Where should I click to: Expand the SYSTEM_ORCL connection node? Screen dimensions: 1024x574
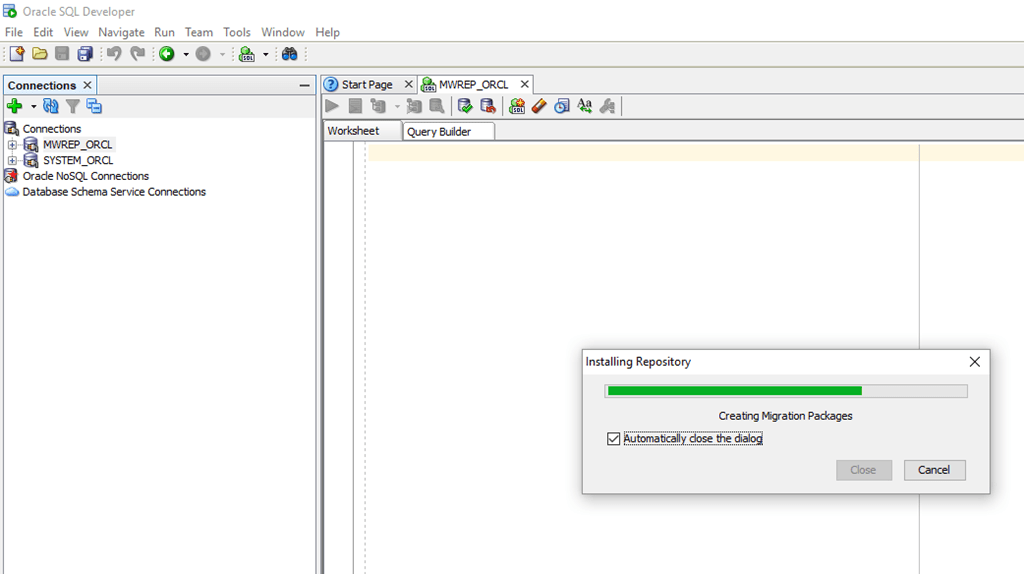click(12, 160)
